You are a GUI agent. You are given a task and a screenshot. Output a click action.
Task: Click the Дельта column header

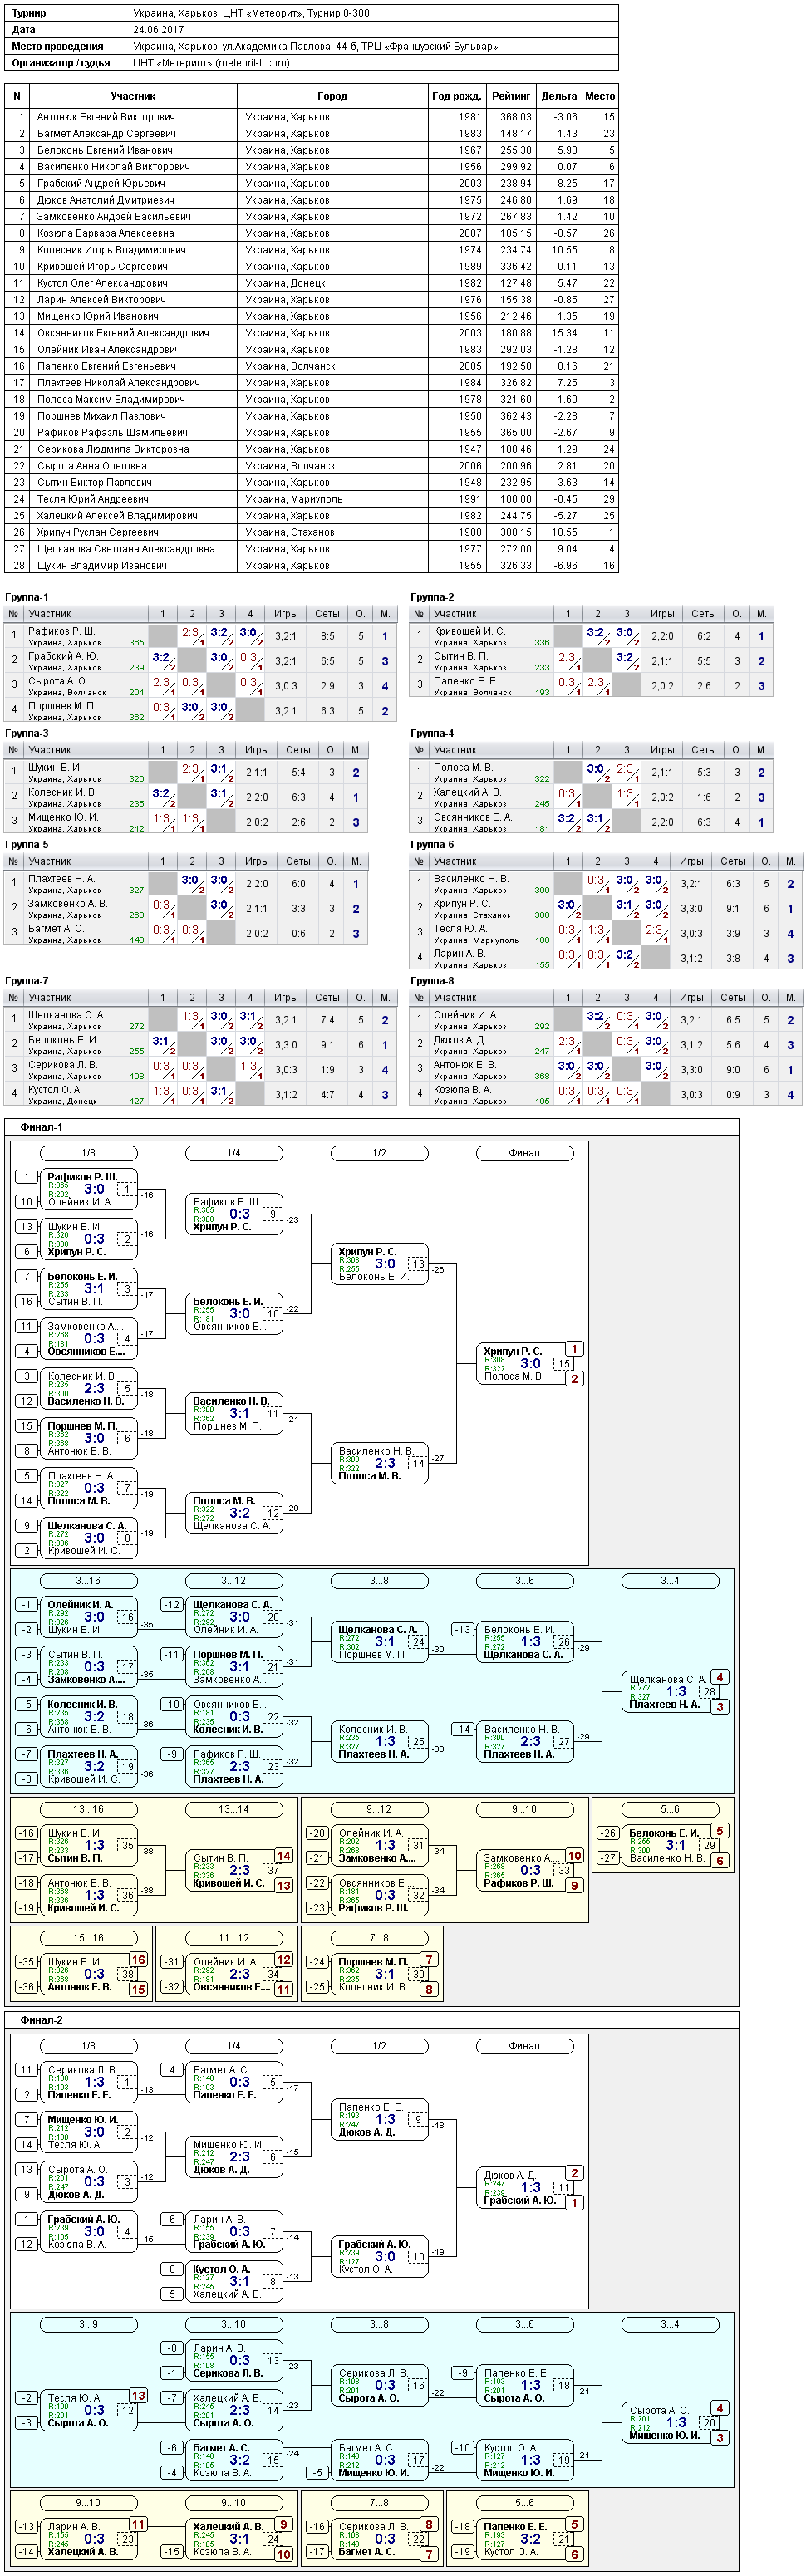[559, 96]
